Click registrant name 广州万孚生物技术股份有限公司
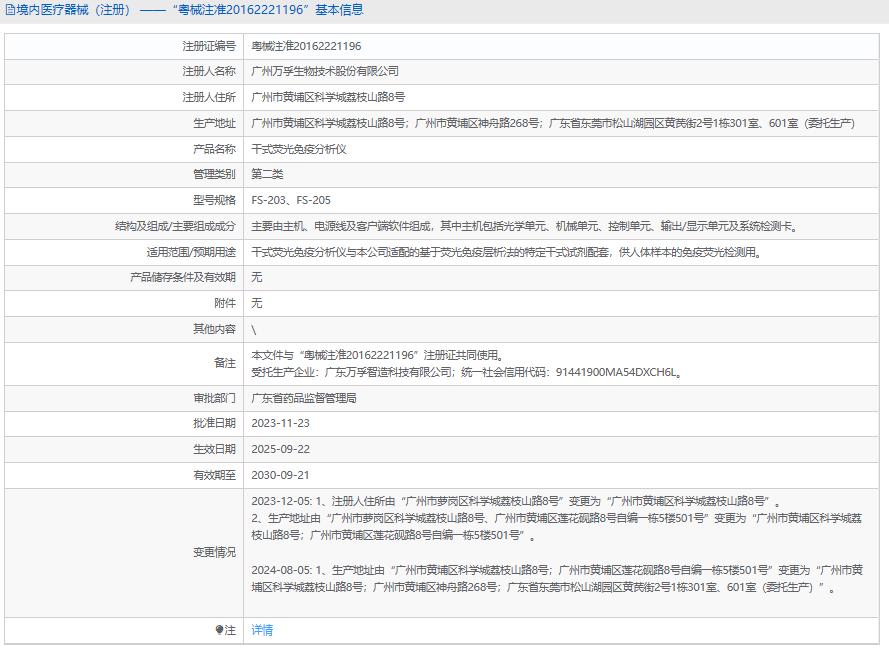The width and height of the screenshot is (889, 649). point(325,72)
